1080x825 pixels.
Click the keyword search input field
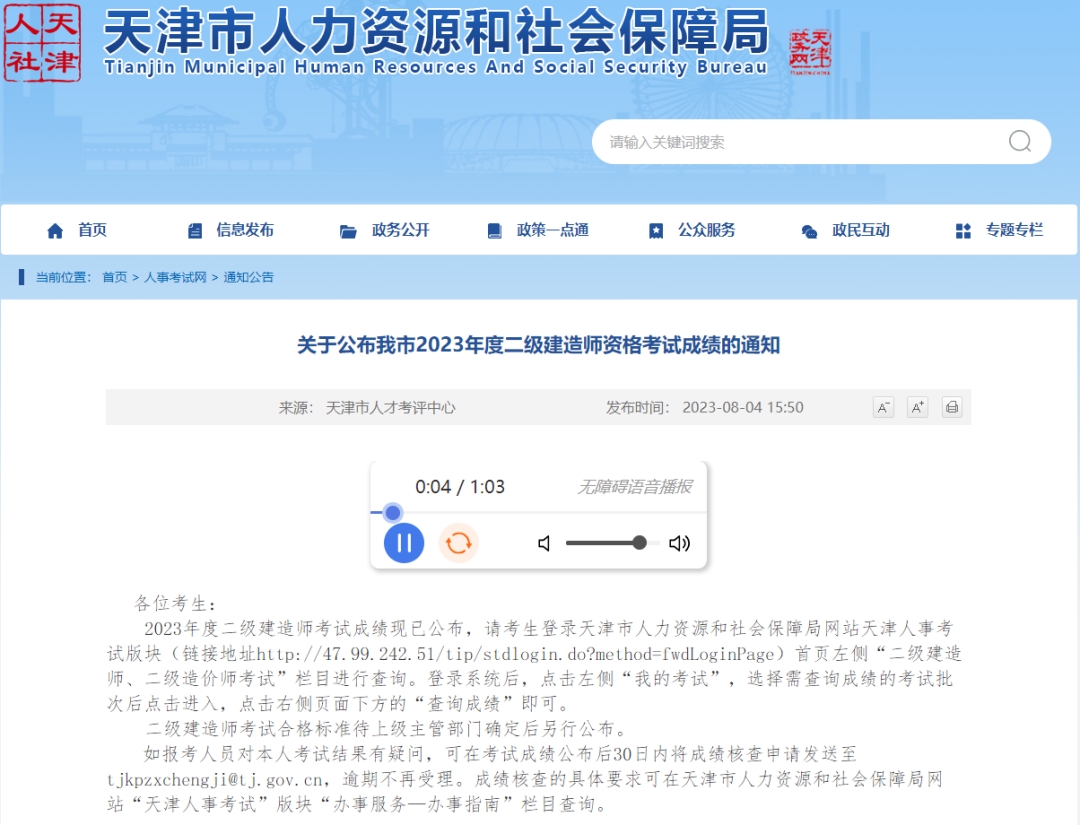(x=799, y=142)
